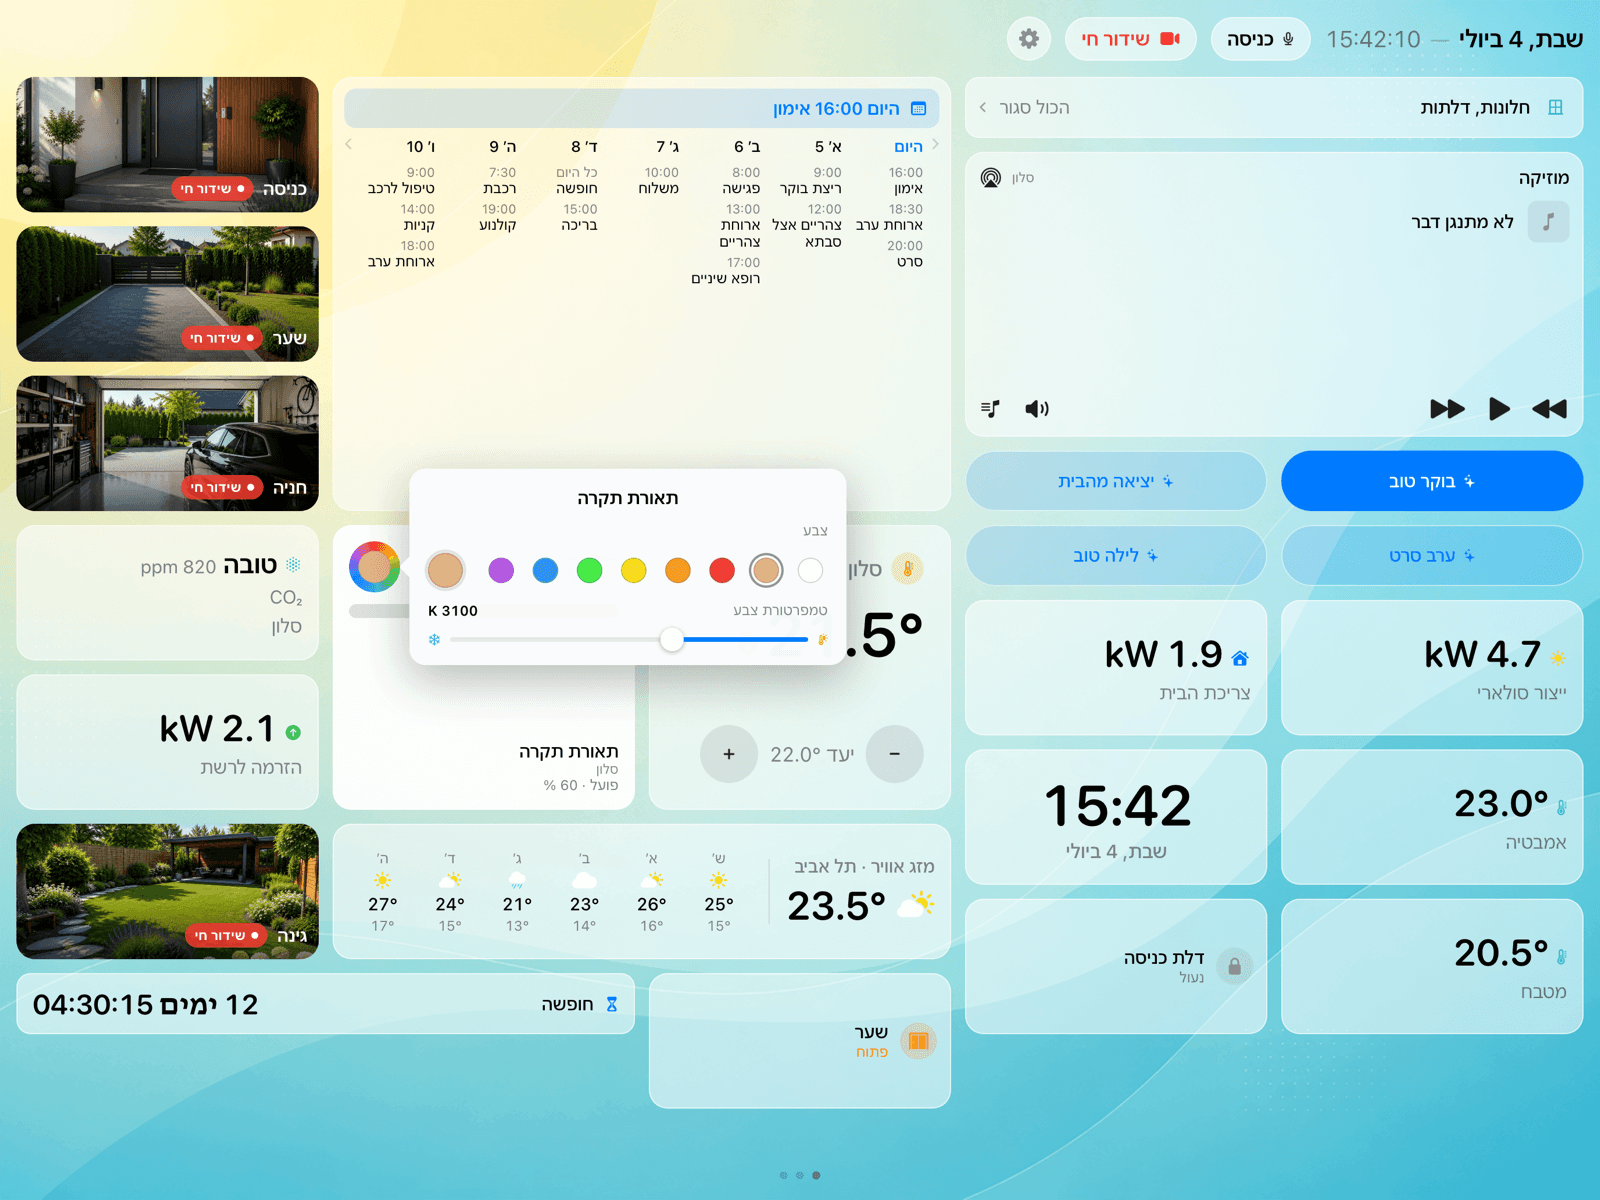
Task: Click the house icon on the 'צריכת הבית' card
Action: pyautogui.click(x=1240, y=657)
